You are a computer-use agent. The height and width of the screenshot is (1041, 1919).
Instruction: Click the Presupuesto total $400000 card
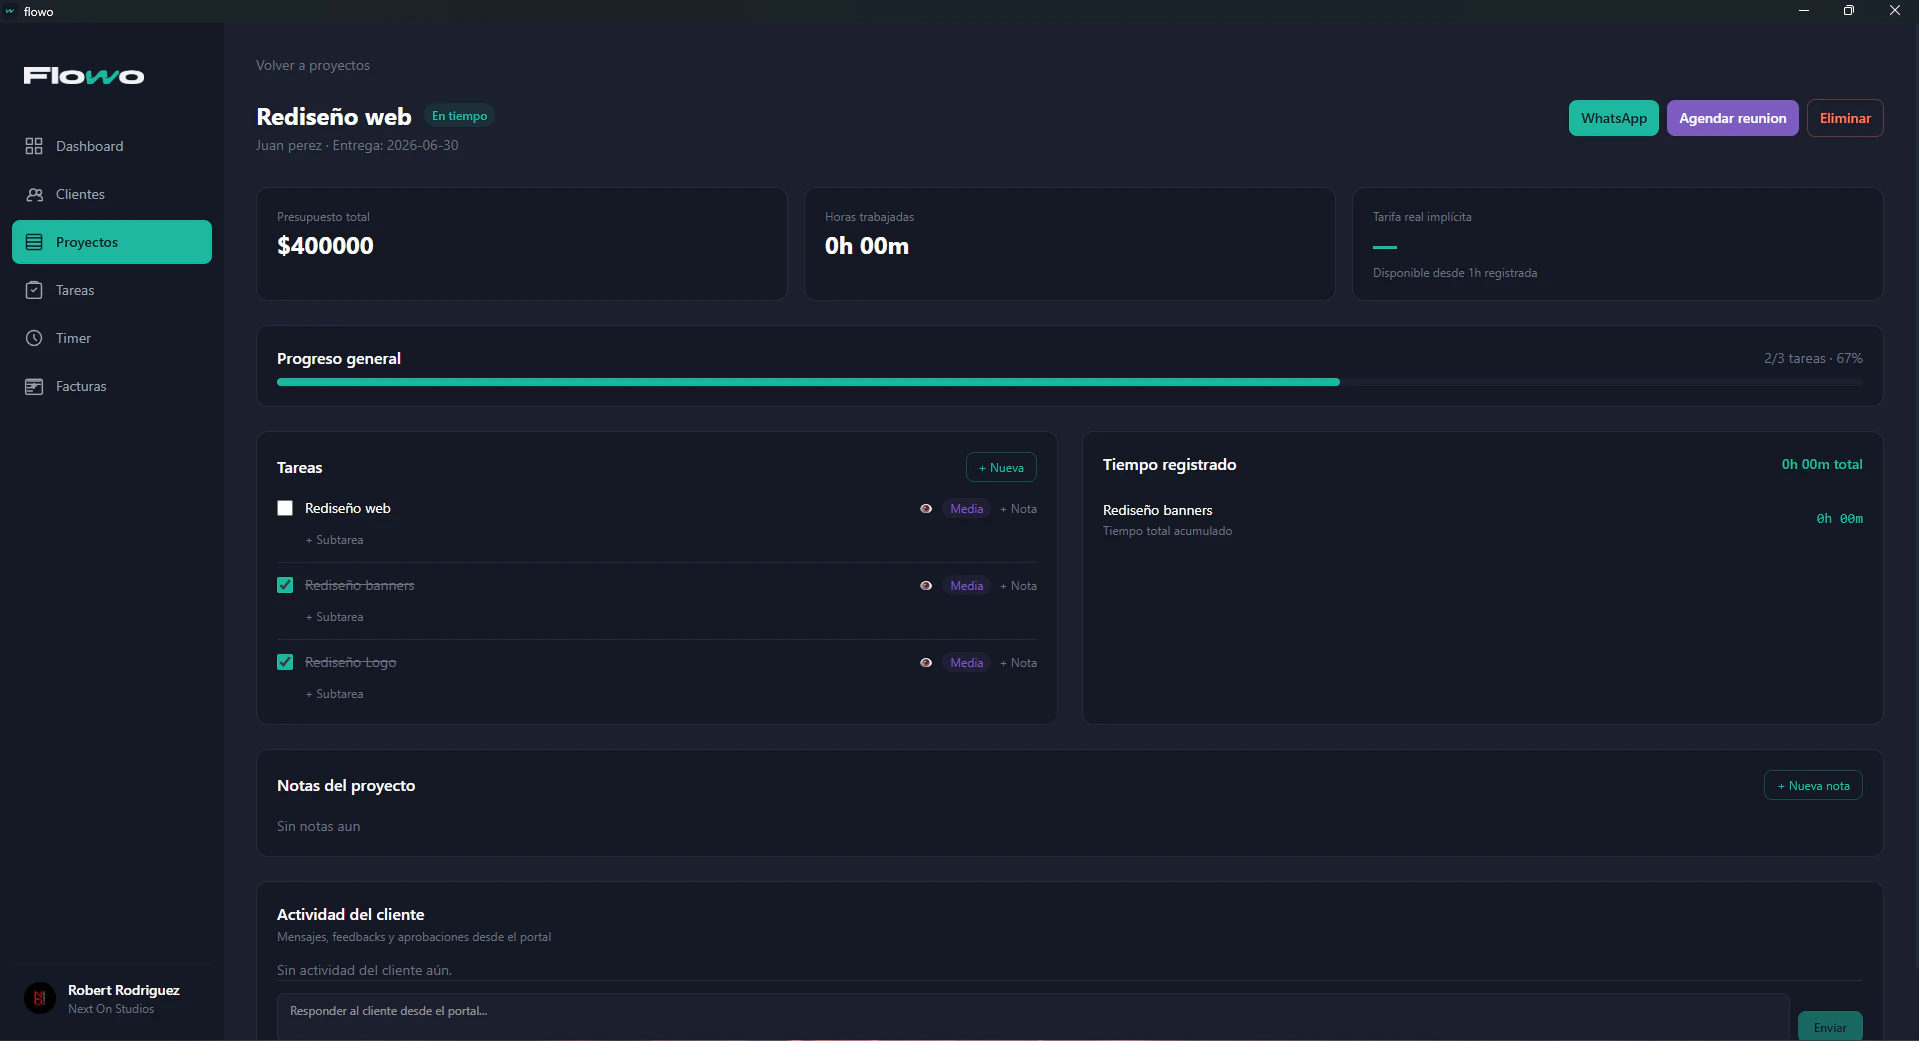[x=522, y=244]
